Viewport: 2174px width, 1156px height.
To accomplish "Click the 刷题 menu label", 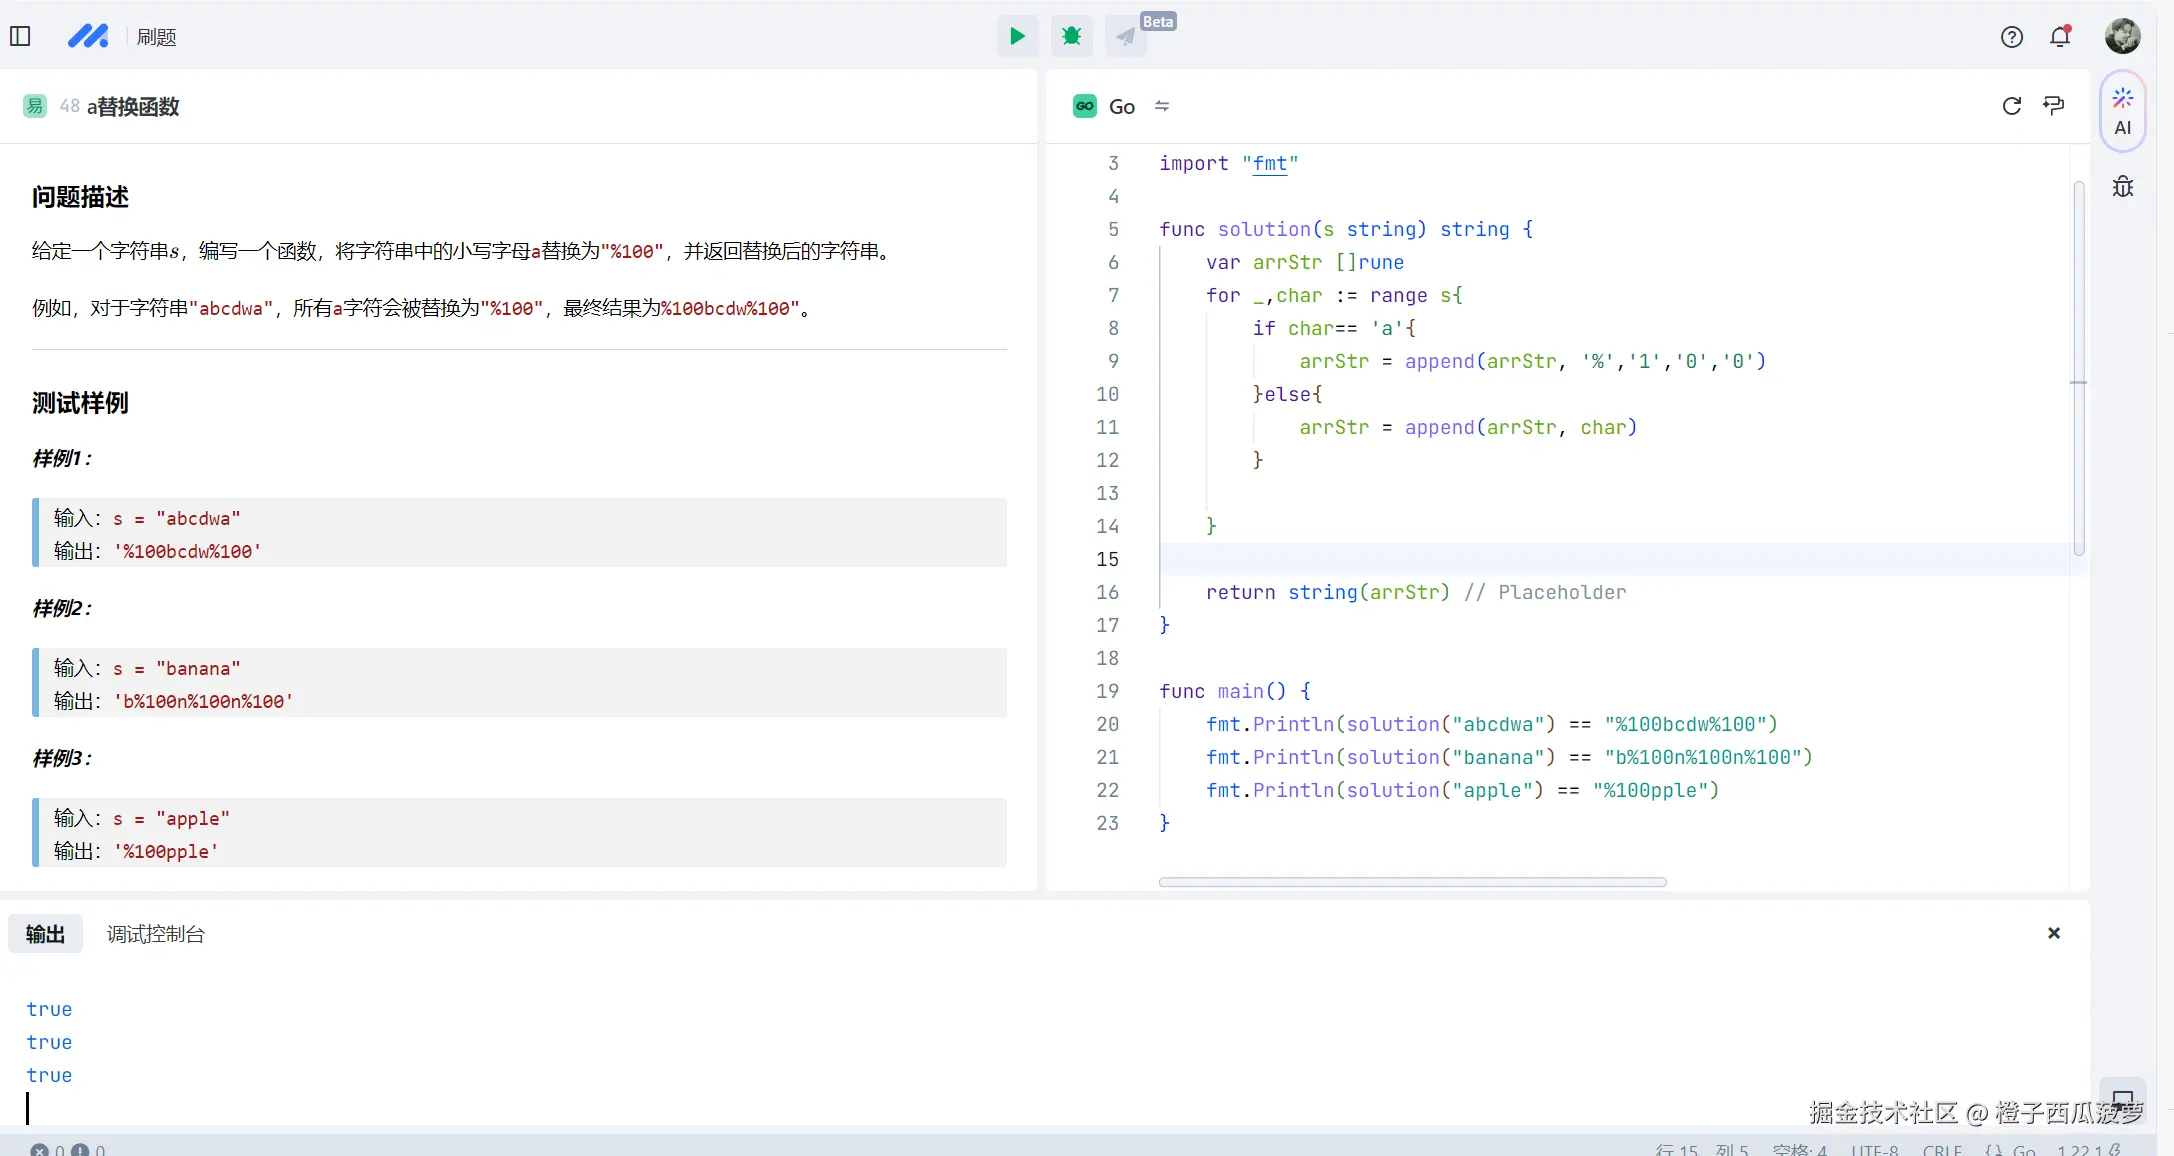I will coord(156,37).
